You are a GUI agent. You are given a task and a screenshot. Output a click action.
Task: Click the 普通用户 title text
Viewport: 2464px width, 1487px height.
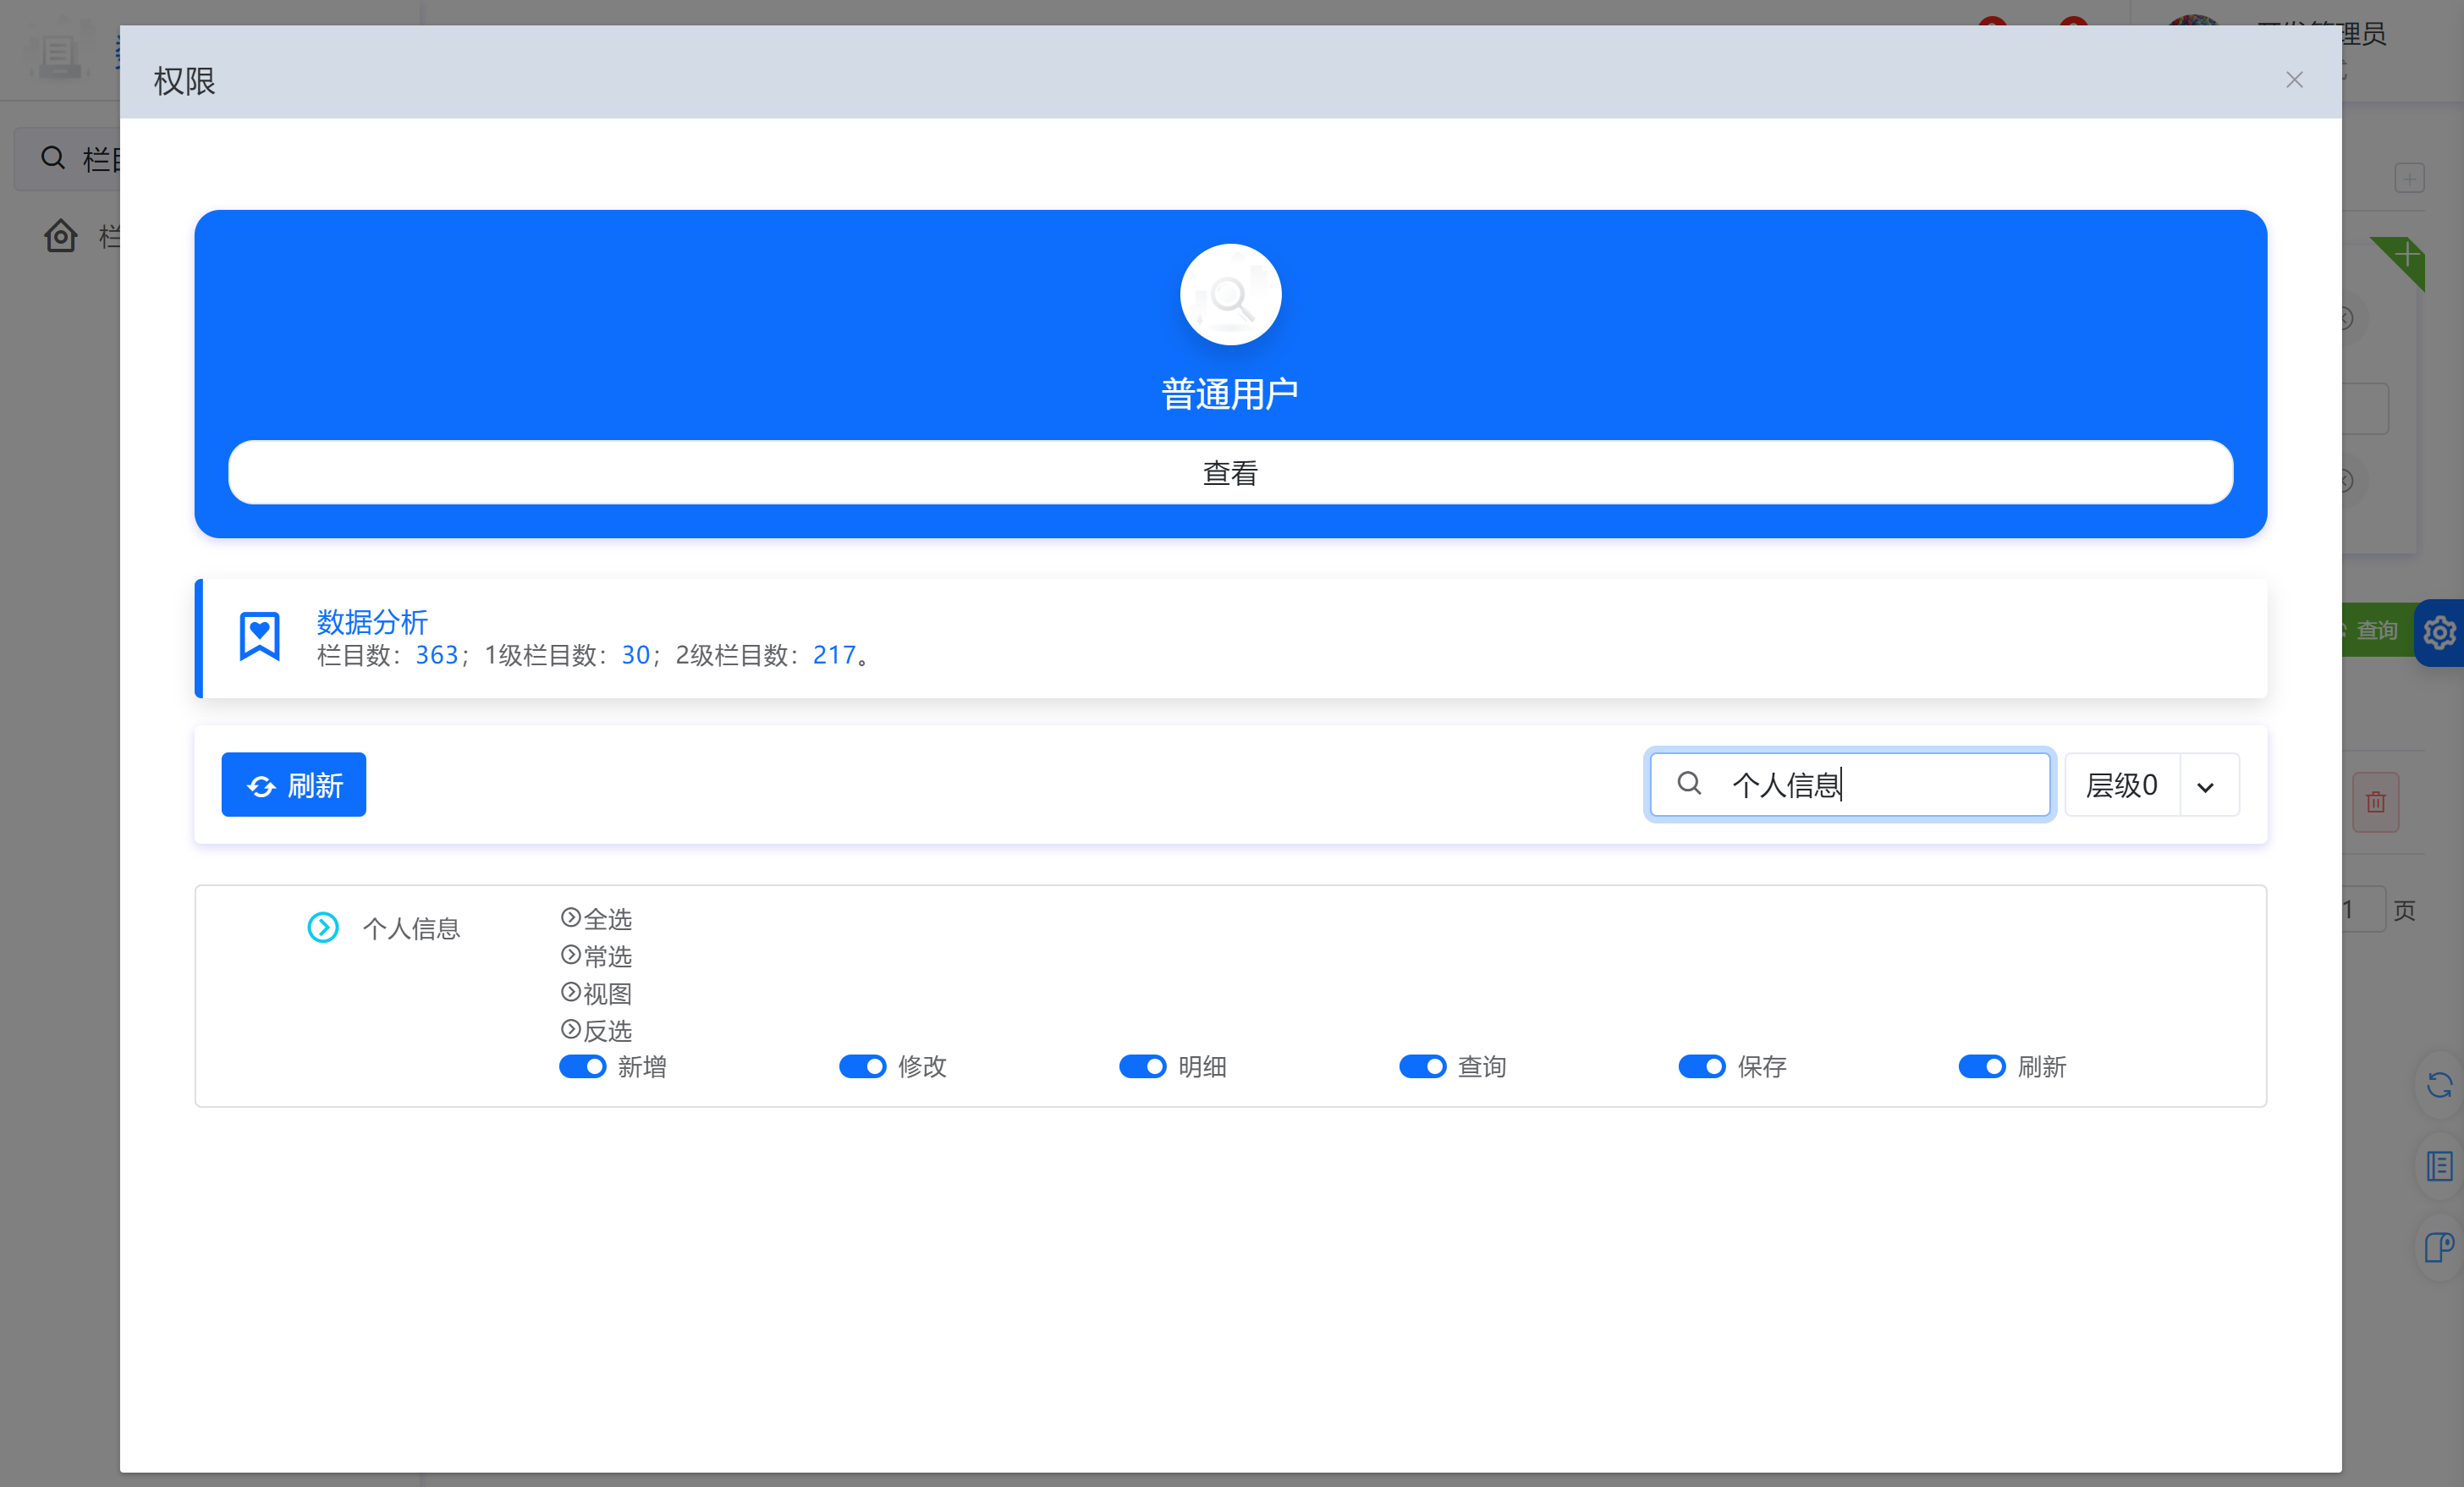point(1230,394)
